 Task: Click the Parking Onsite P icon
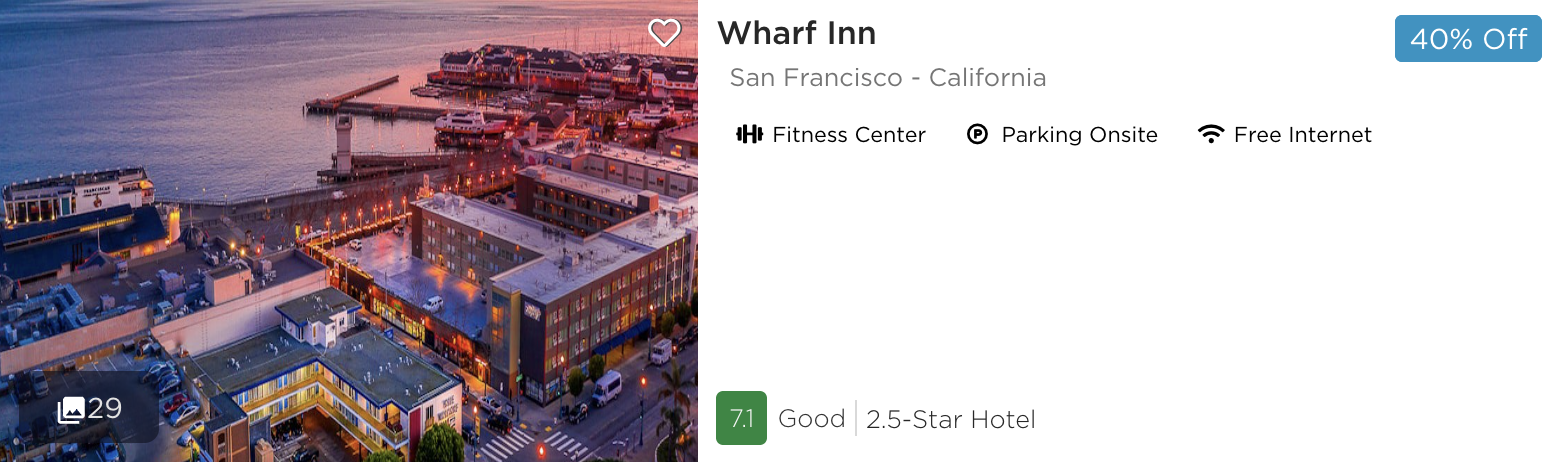[x=978, y=135]
